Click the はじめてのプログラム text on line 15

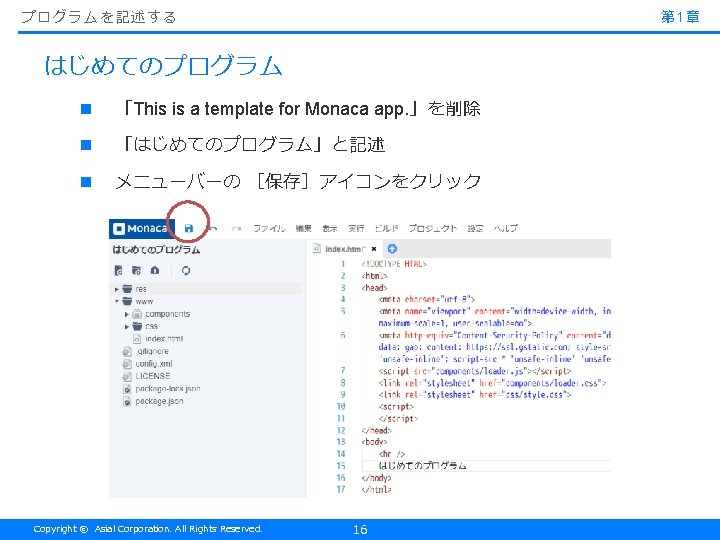click(x=422, y=466)
